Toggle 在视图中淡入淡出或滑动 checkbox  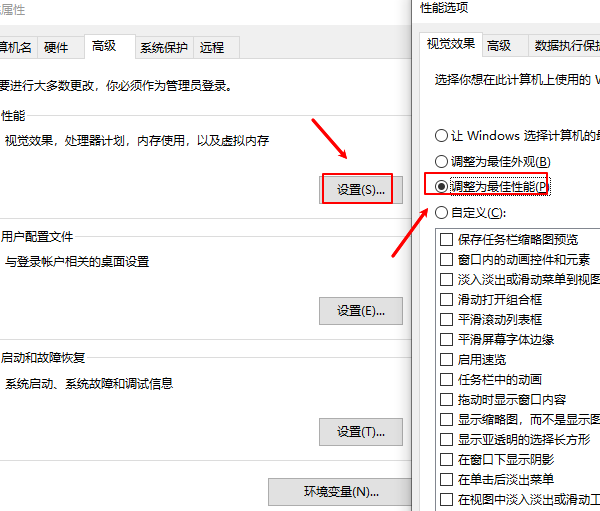point(446,499)
